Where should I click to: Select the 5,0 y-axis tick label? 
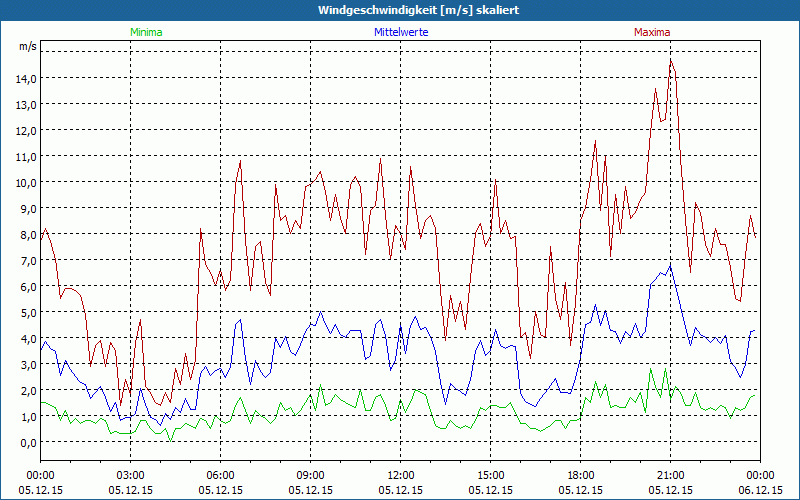pos(26,312)
